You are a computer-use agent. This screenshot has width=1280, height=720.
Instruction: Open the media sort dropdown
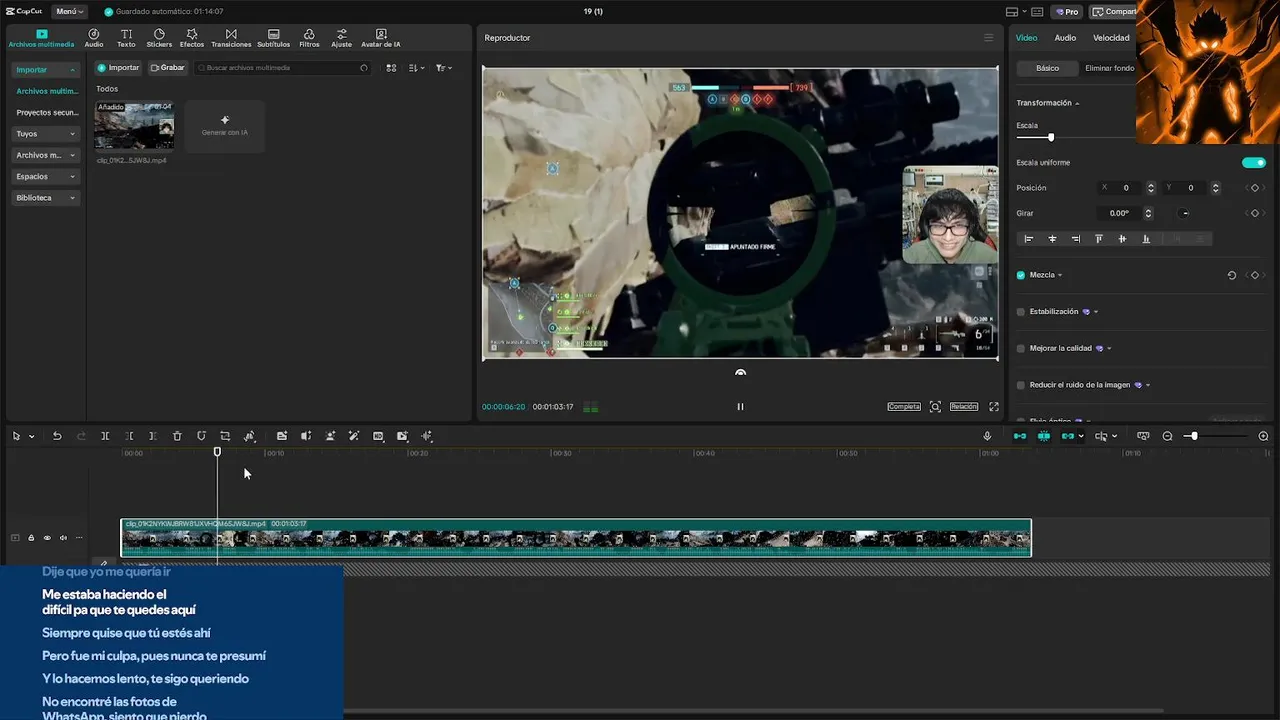pos(417,68)
